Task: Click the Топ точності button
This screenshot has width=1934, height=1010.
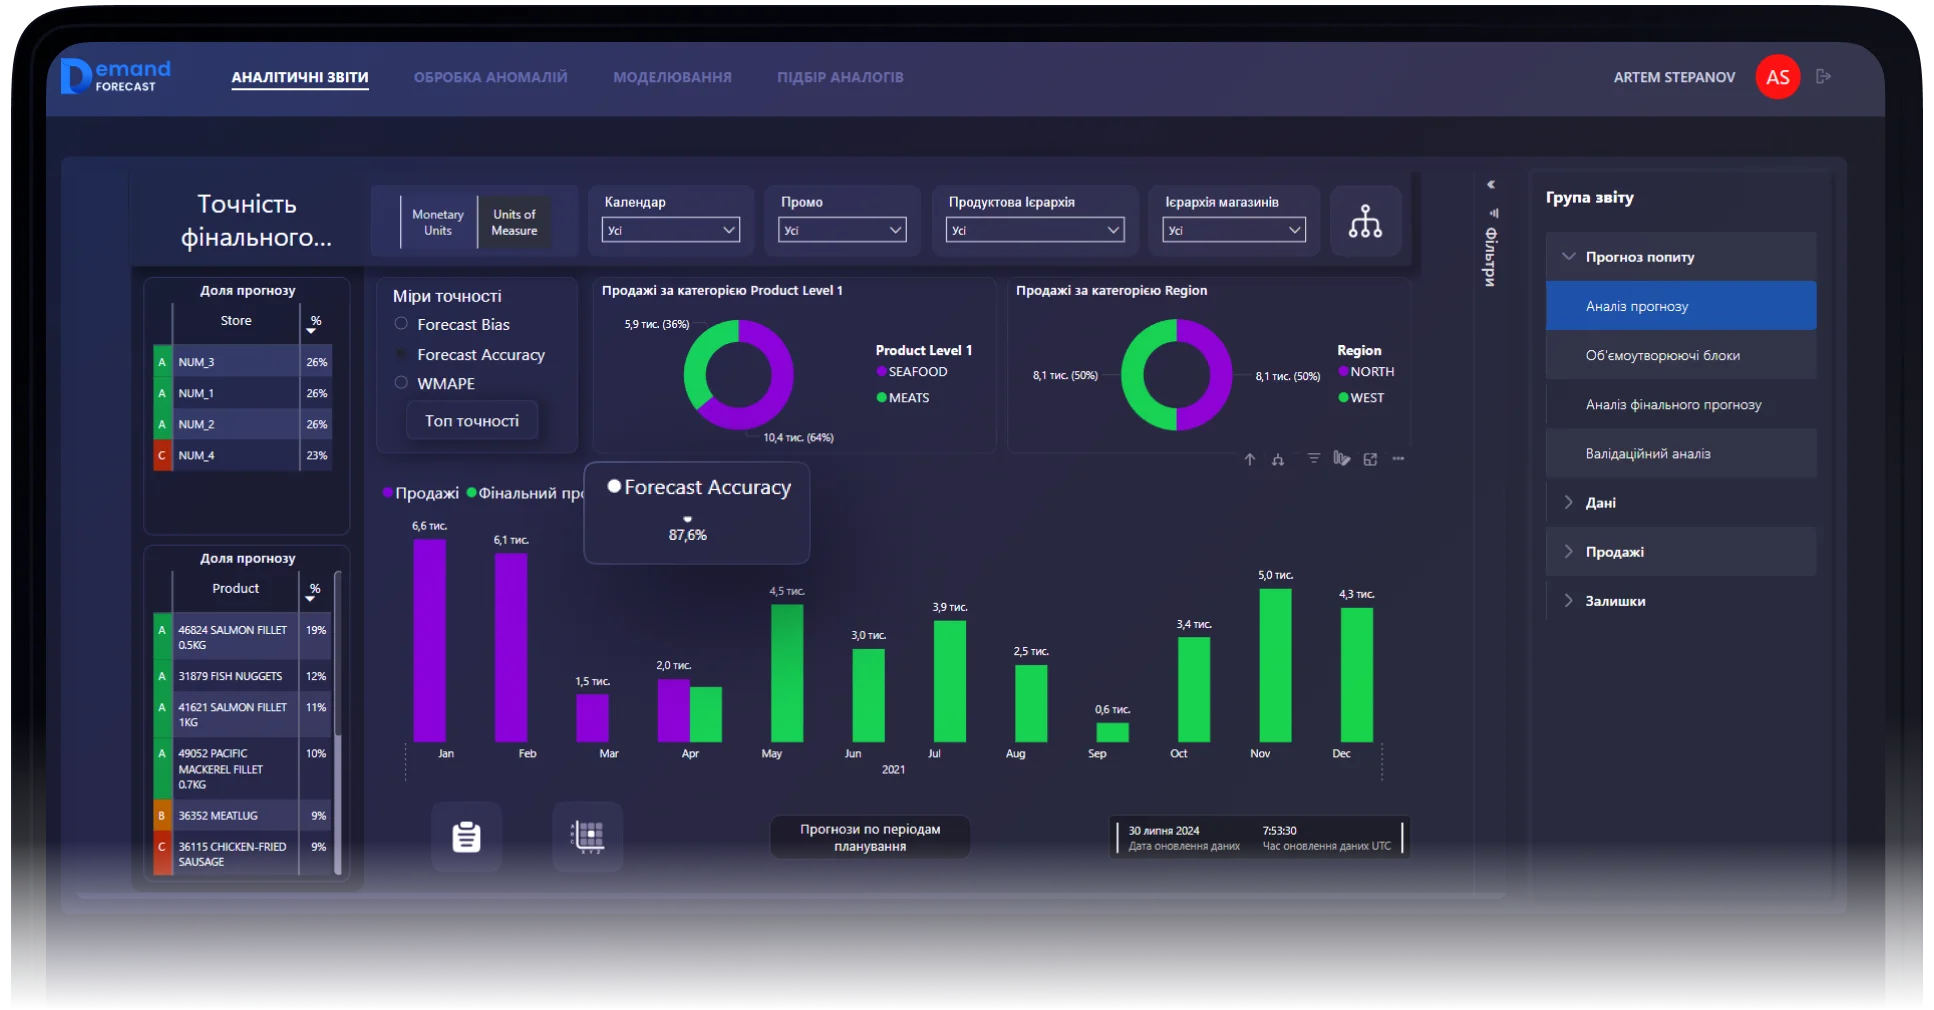Action: (x=471, y=421)
